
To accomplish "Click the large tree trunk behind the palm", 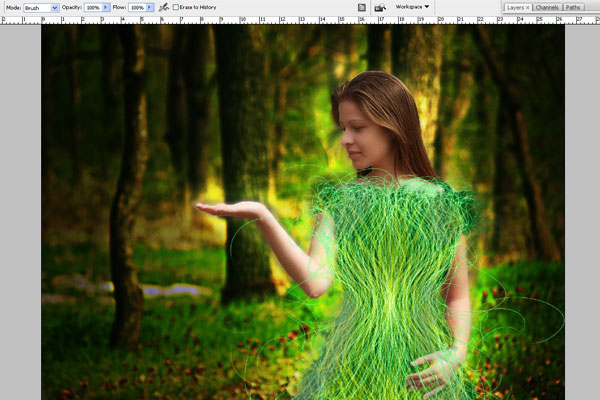I will [244, 150].
